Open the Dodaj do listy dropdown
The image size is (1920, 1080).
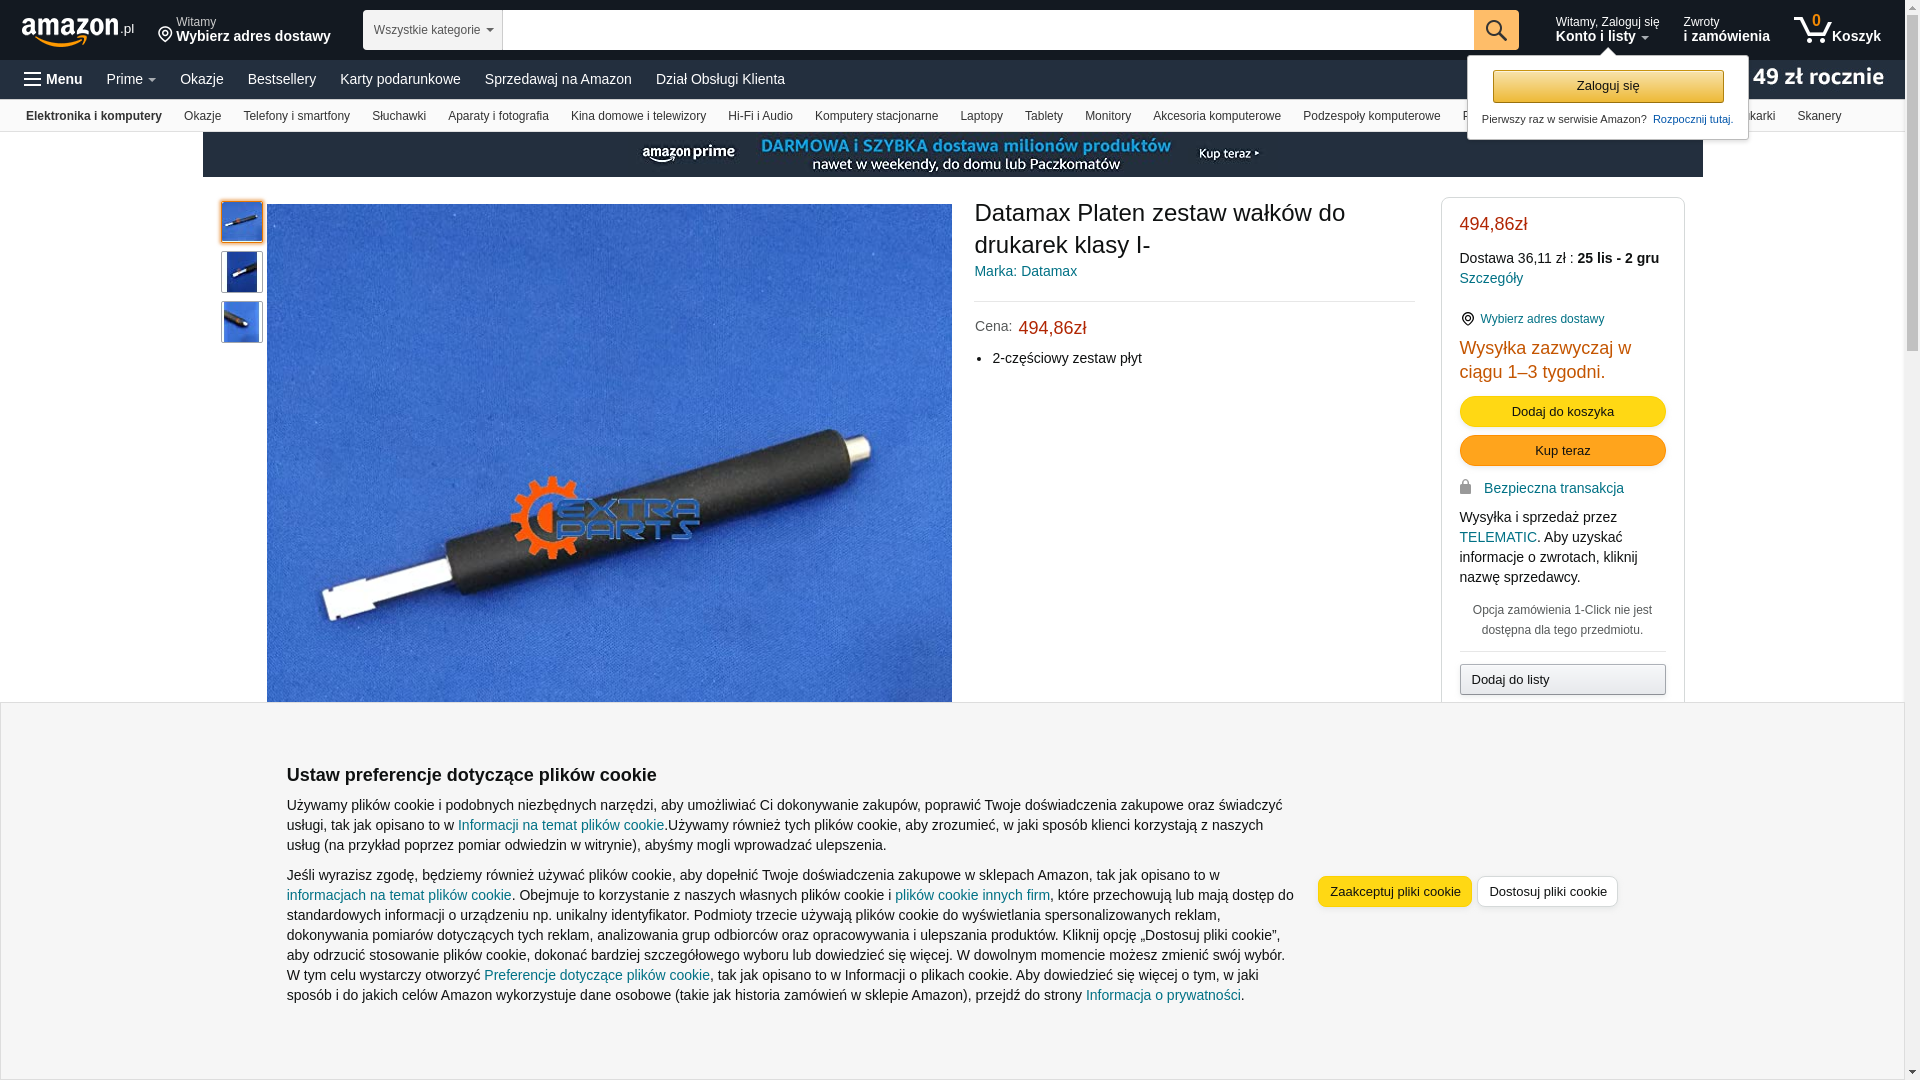coord(1562,680)
